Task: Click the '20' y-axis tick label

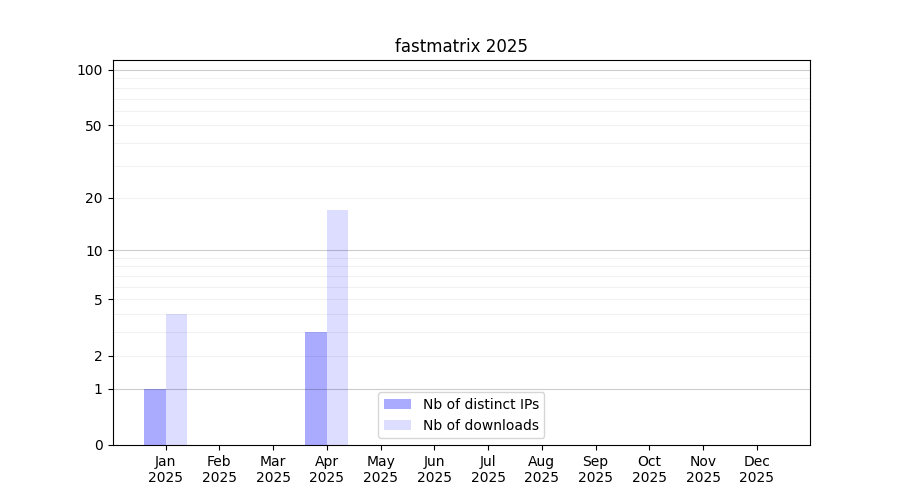Action: [x=94, y=198]
